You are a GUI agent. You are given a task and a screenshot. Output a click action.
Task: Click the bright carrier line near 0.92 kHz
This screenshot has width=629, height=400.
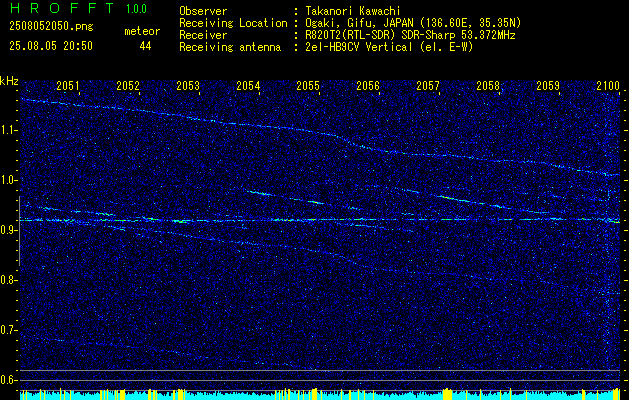click(320, 220)
